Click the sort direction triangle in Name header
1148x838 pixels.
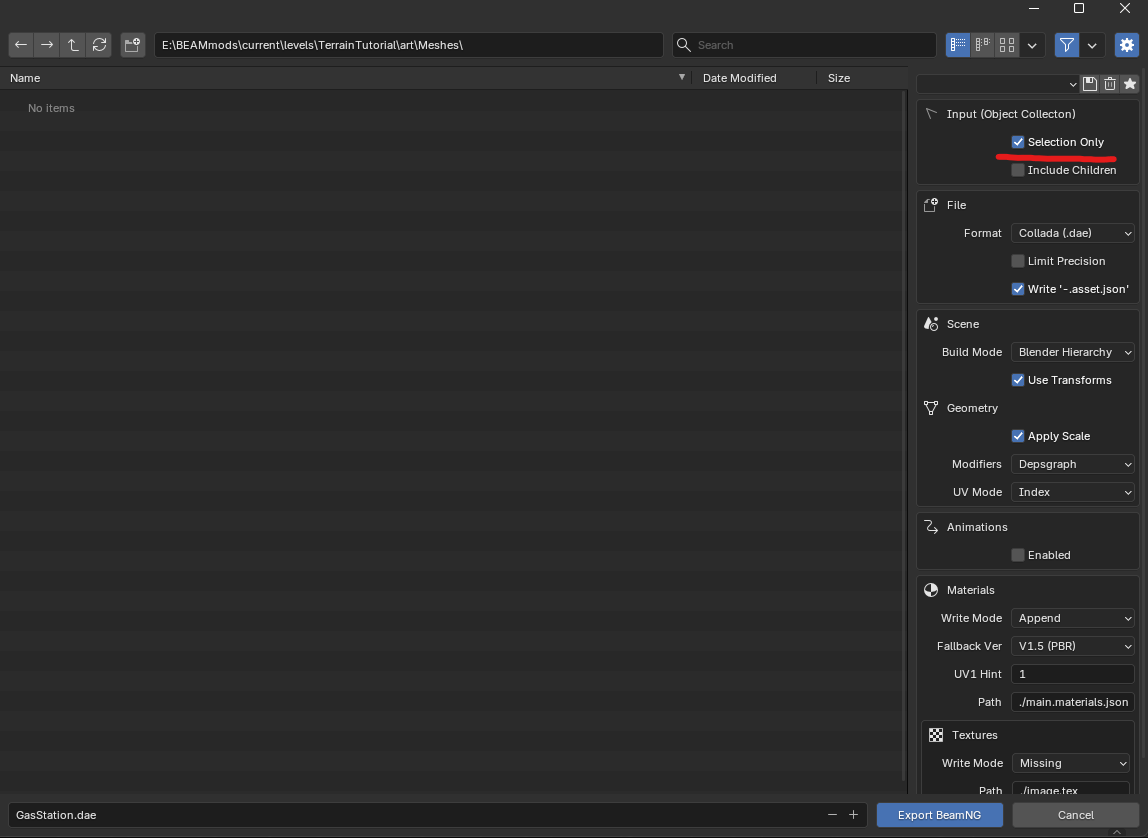click(x=682, y=77)
